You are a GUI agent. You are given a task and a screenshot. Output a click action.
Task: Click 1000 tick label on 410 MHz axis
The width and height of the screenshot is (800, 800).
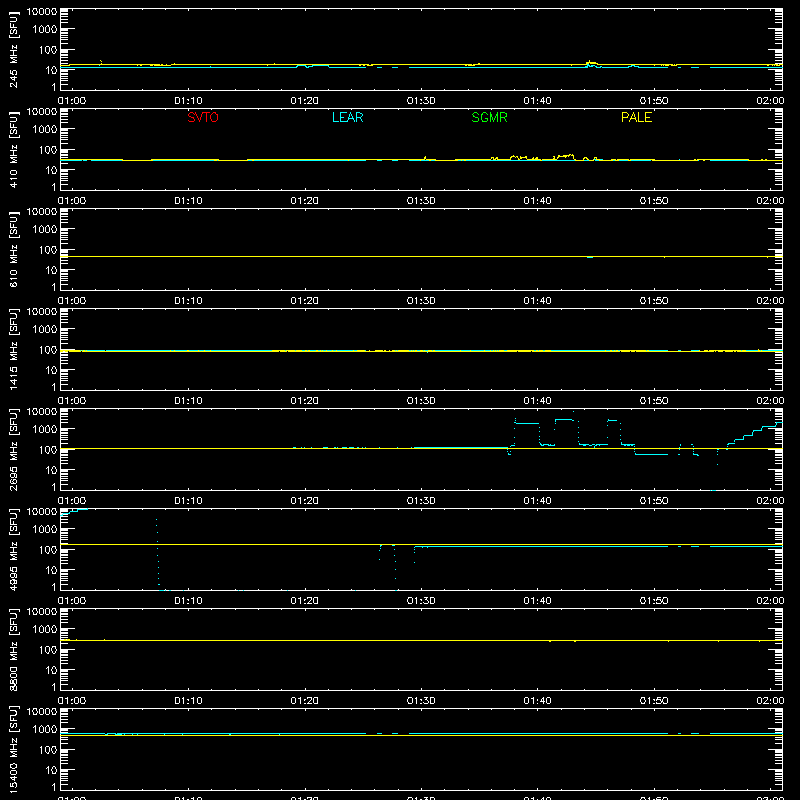click(x=45, y=129)
